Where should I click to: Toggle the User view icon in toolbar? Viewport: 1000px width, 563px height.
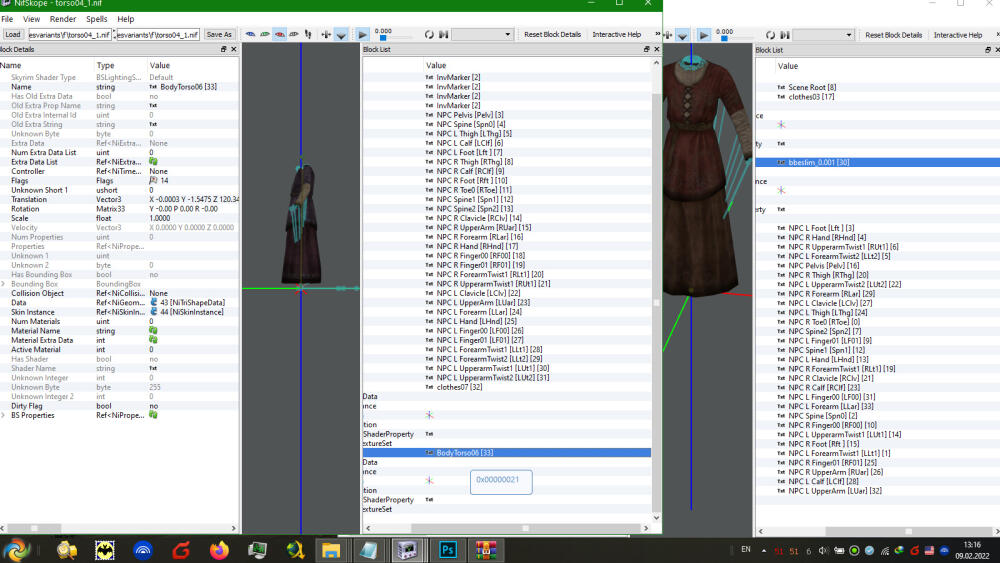(x=294, y=34)
